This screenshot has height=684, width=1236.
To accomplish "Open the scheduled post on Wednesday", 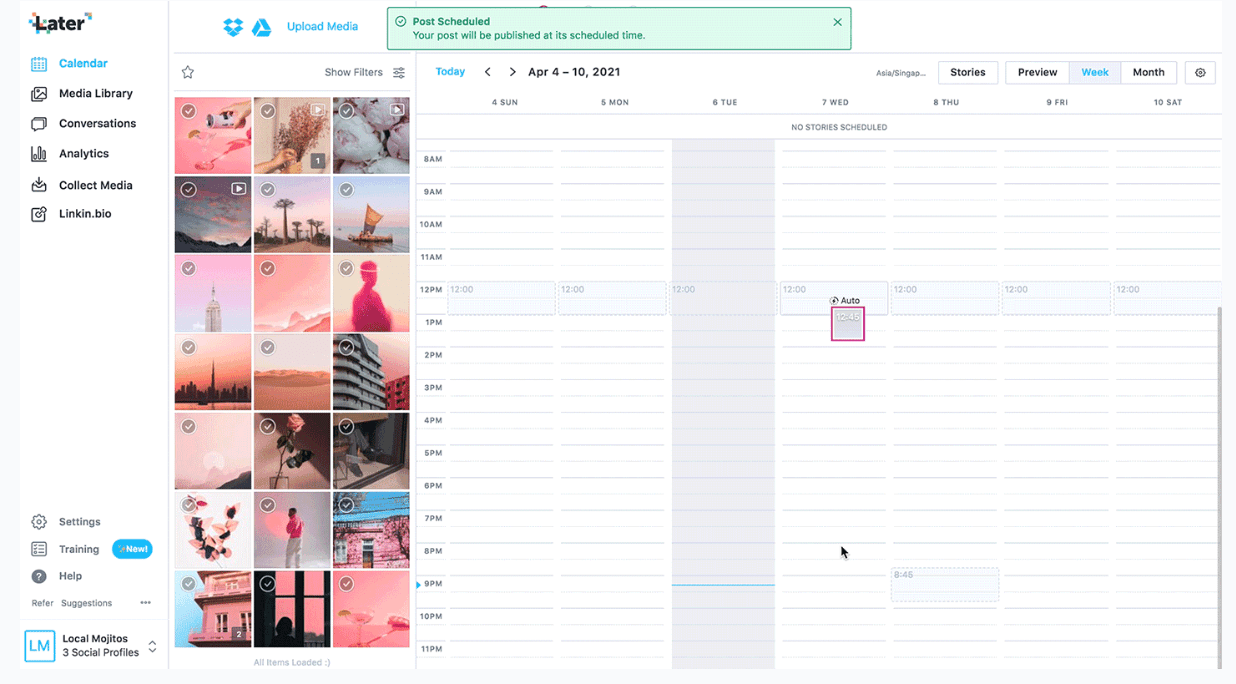I will coord(847,324).
